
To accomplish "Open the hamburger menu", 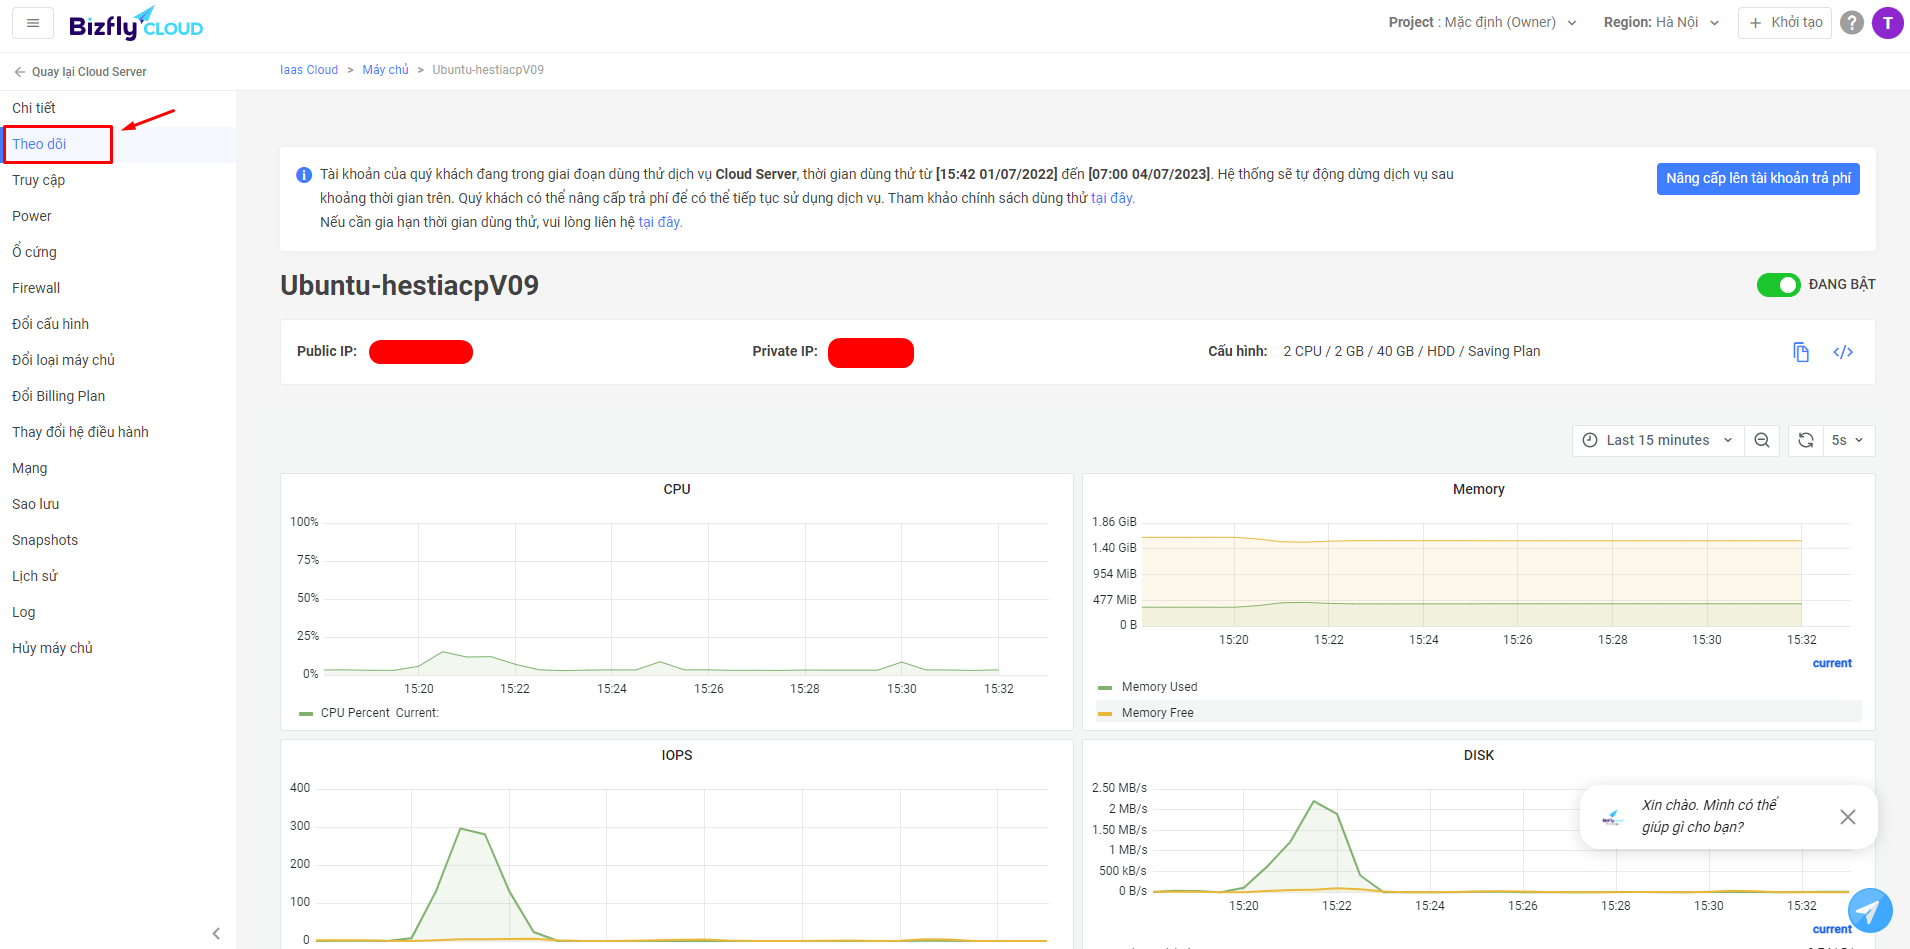I will click(33, 23).
